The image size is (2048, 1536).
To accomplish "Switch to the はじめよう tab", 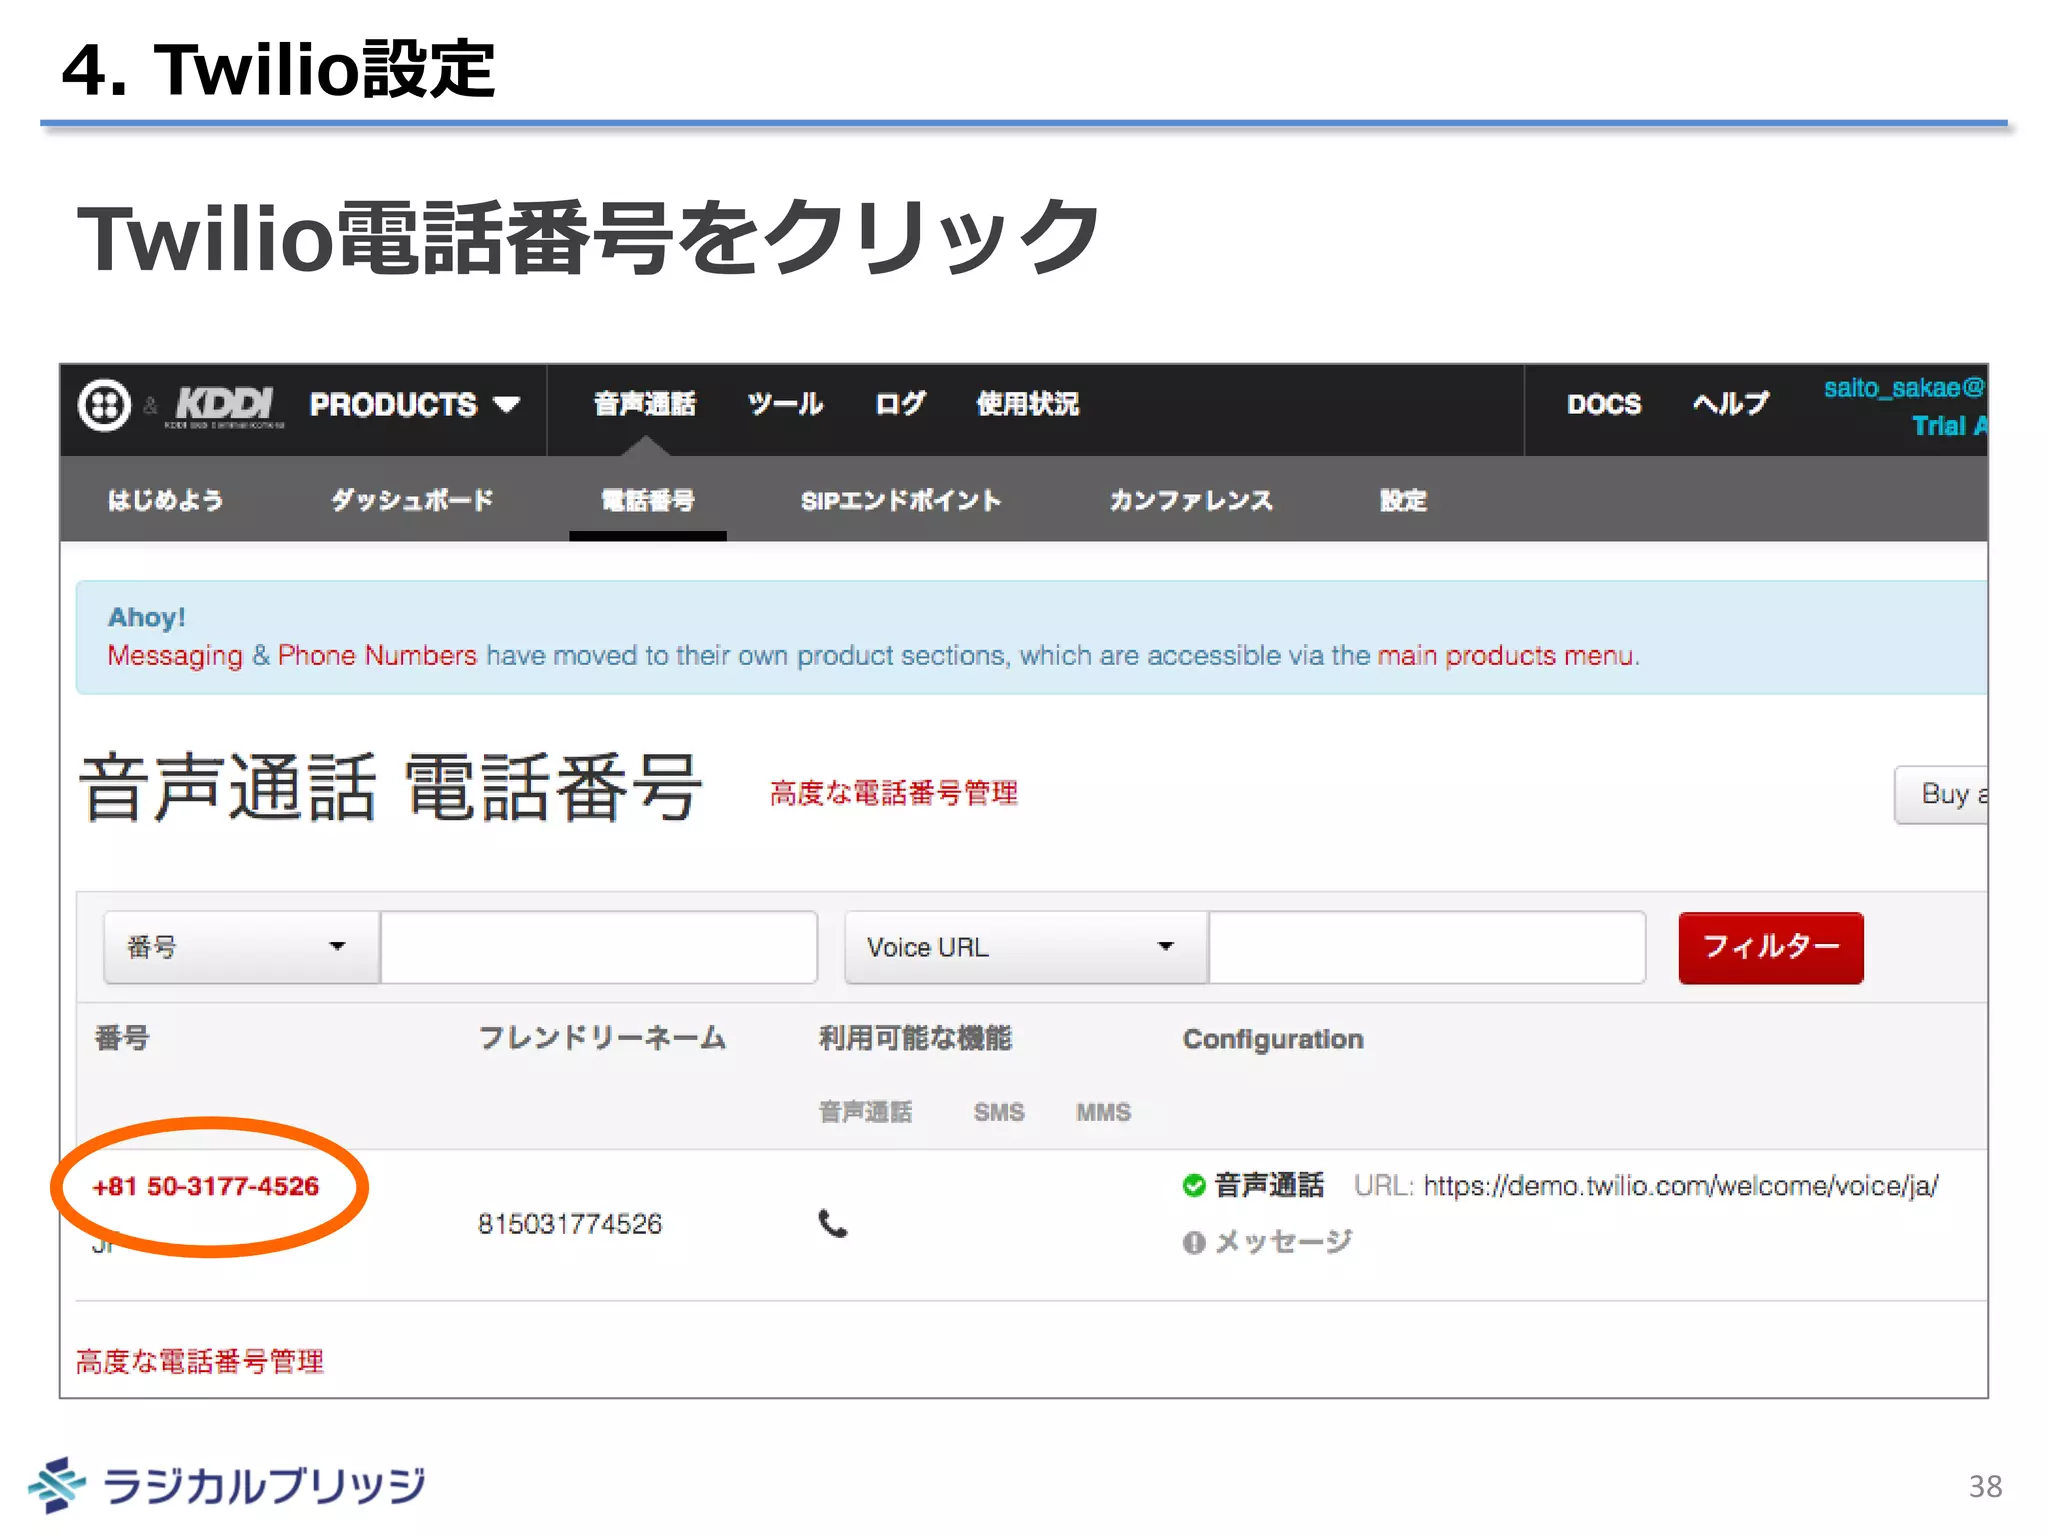I will [x=165, y=500].
